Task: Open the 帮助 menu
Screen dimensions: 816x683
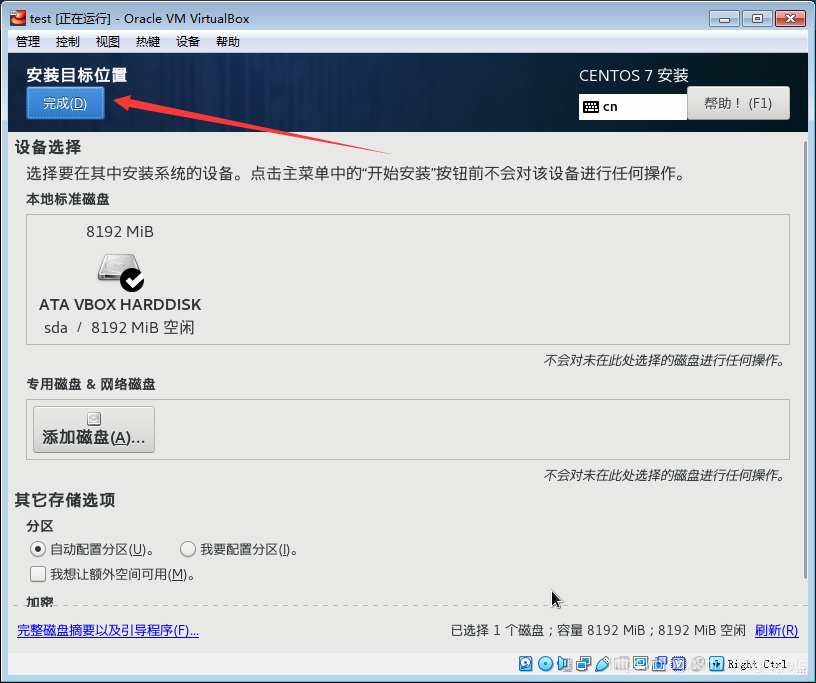Action: (x=228, y=42)
